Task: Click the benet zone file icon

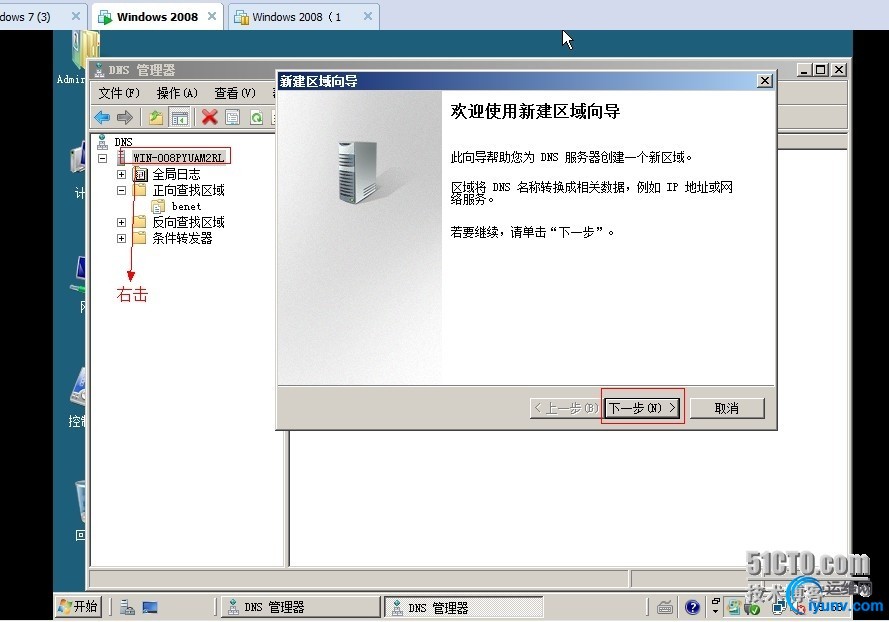Action: click(x=158, y=206)
